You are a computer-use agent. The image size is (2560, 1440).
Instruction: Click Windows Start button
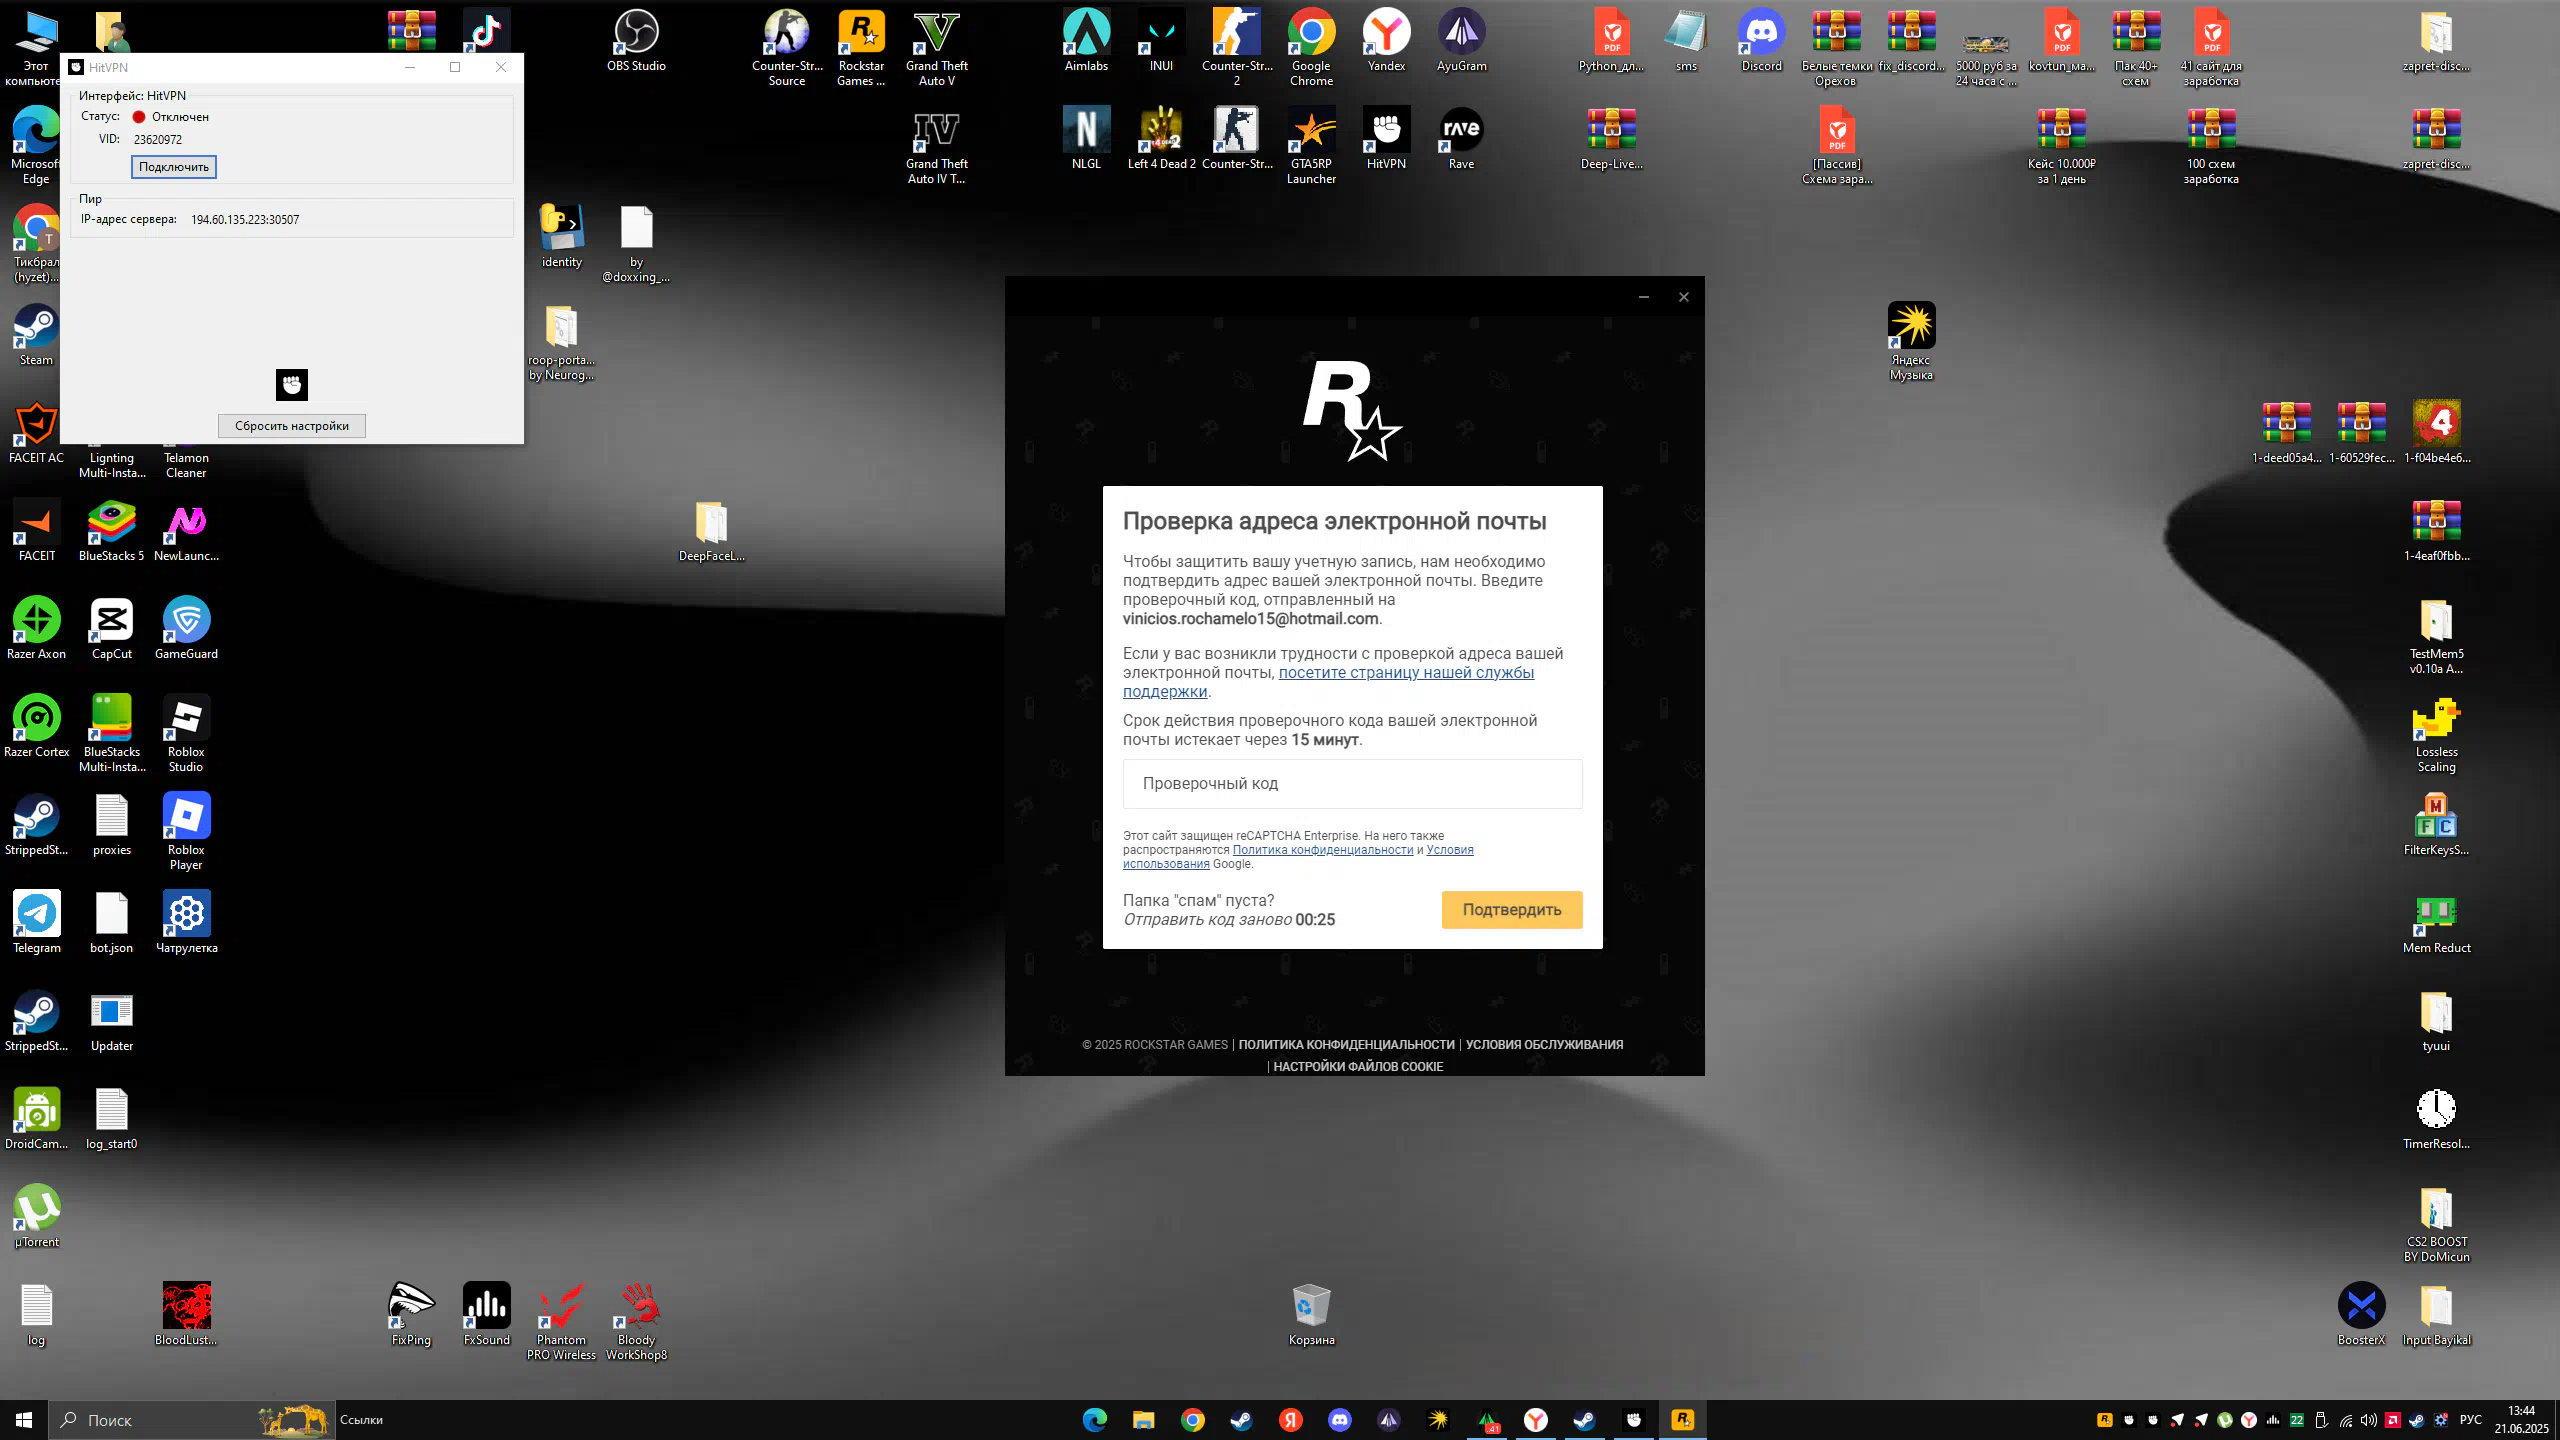click(24, 1420)
